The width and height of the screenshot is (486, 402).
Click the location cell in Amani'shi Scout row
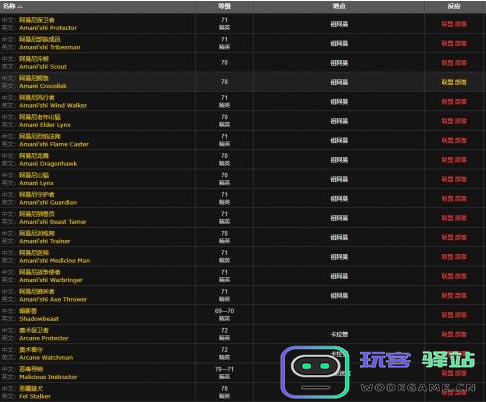339,63
